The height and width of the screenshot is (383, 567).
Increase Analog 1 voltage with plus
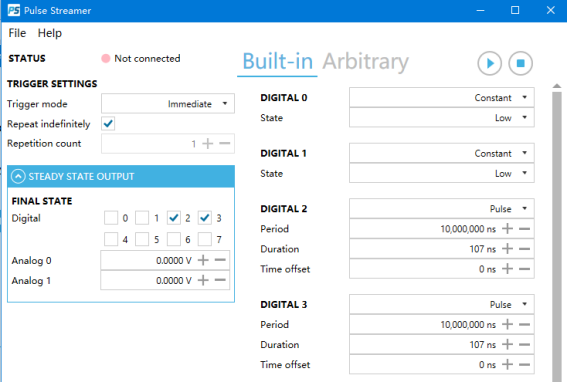tap(203, 280)
